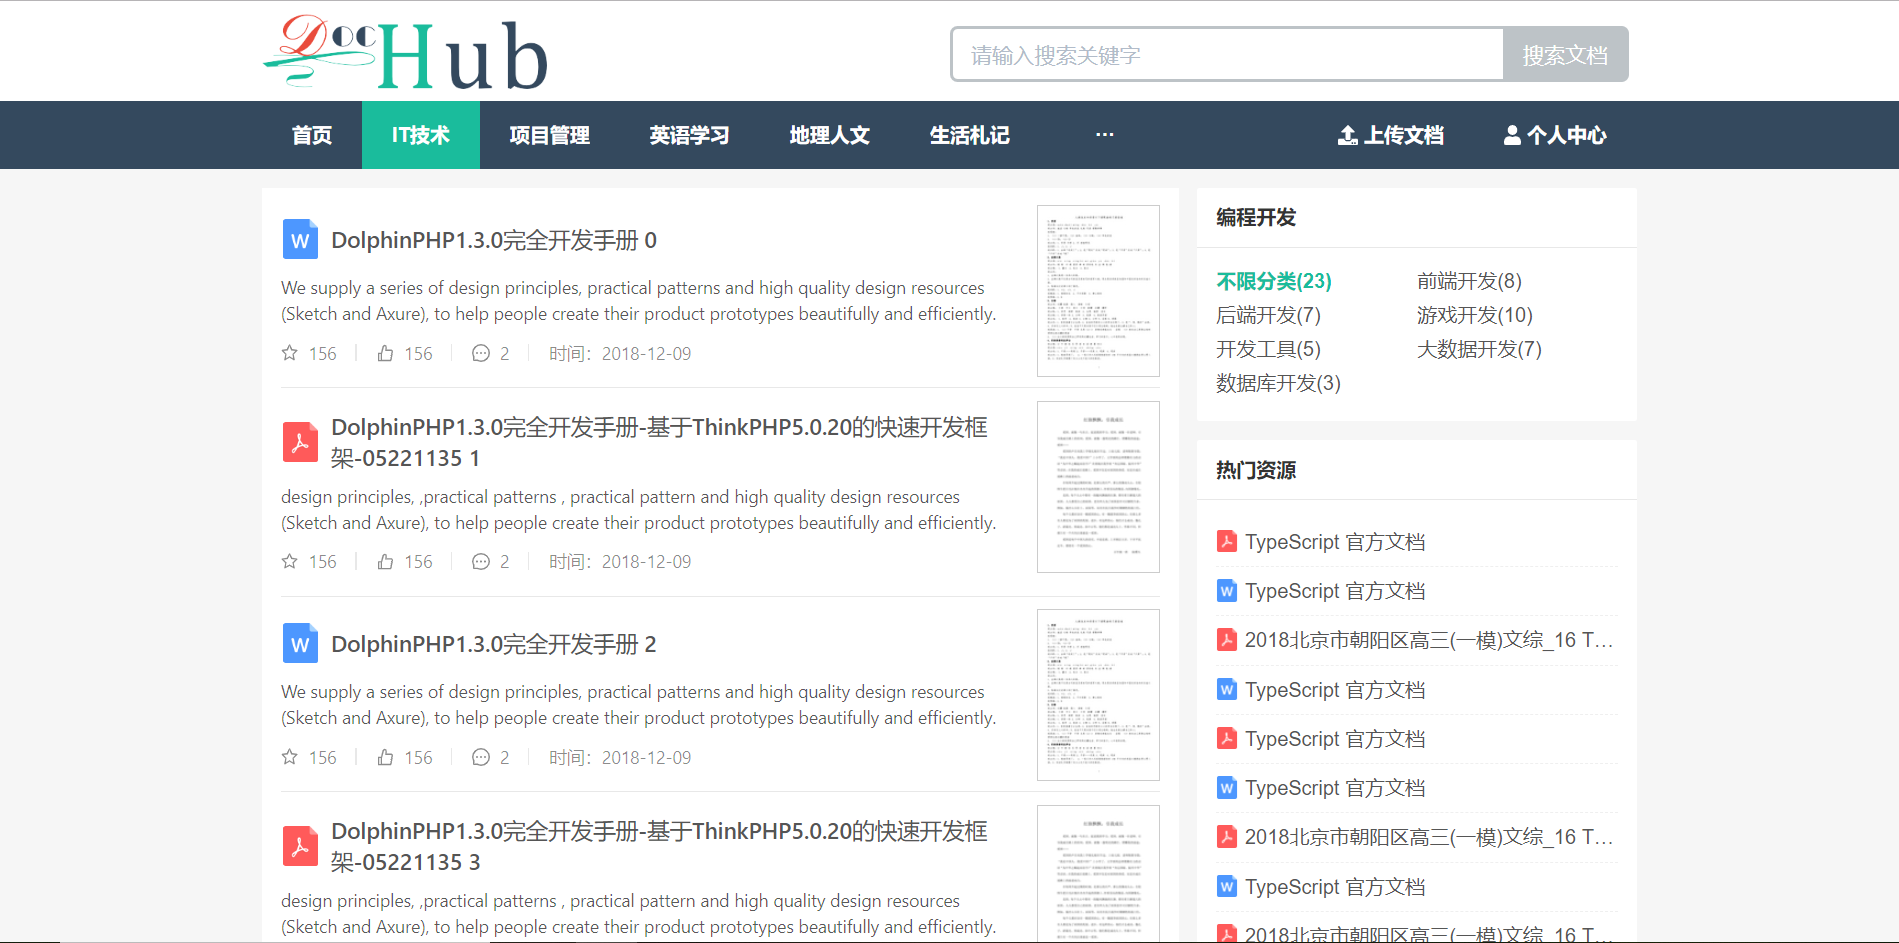Click PDF icon of fifth 热门资源 item
Image resolution: width=1899 pixels, height=943 pixels.
tap(1227, 738)
